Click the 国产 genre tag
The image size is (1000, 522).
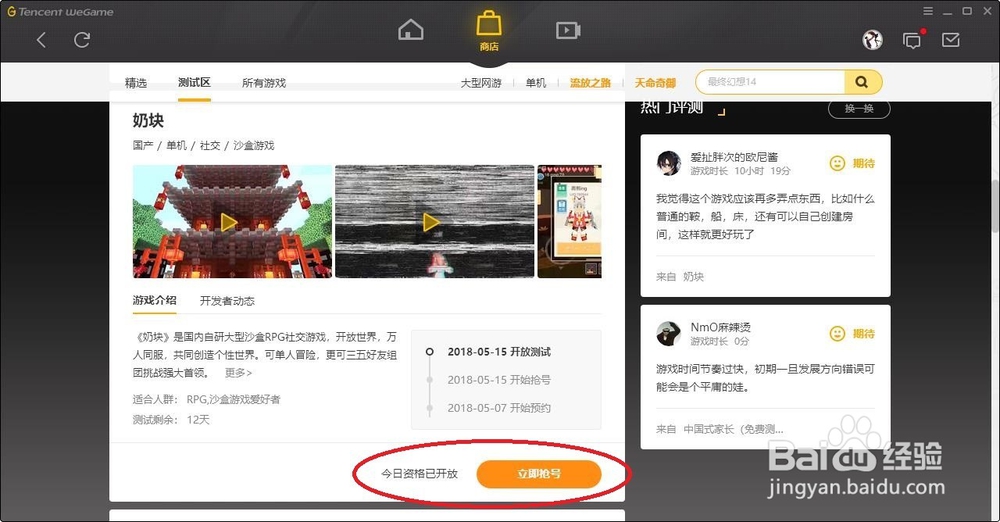[143, 145]
